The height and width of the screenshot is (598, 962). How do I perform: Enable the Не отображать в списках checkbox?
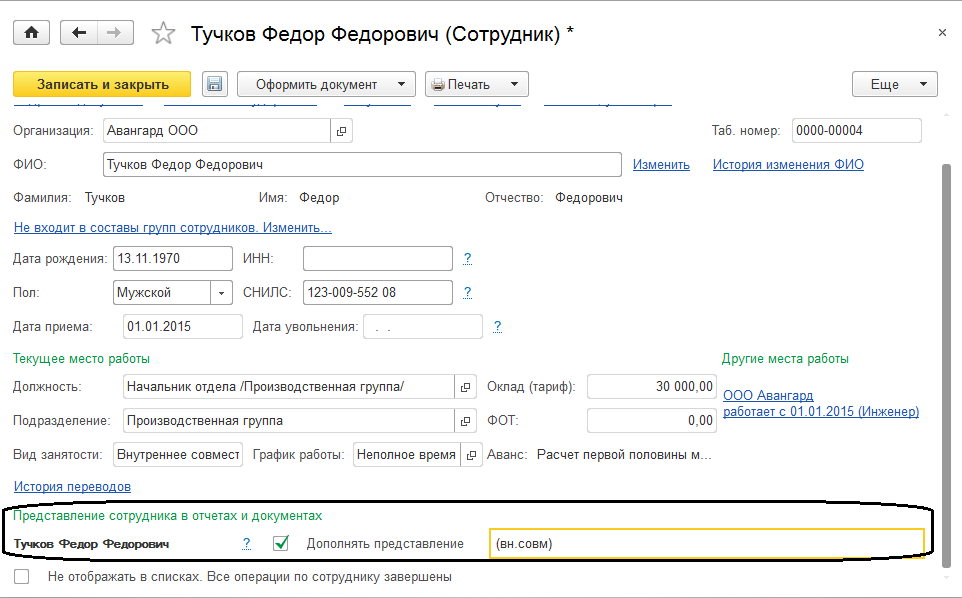[x=22, y=577]
